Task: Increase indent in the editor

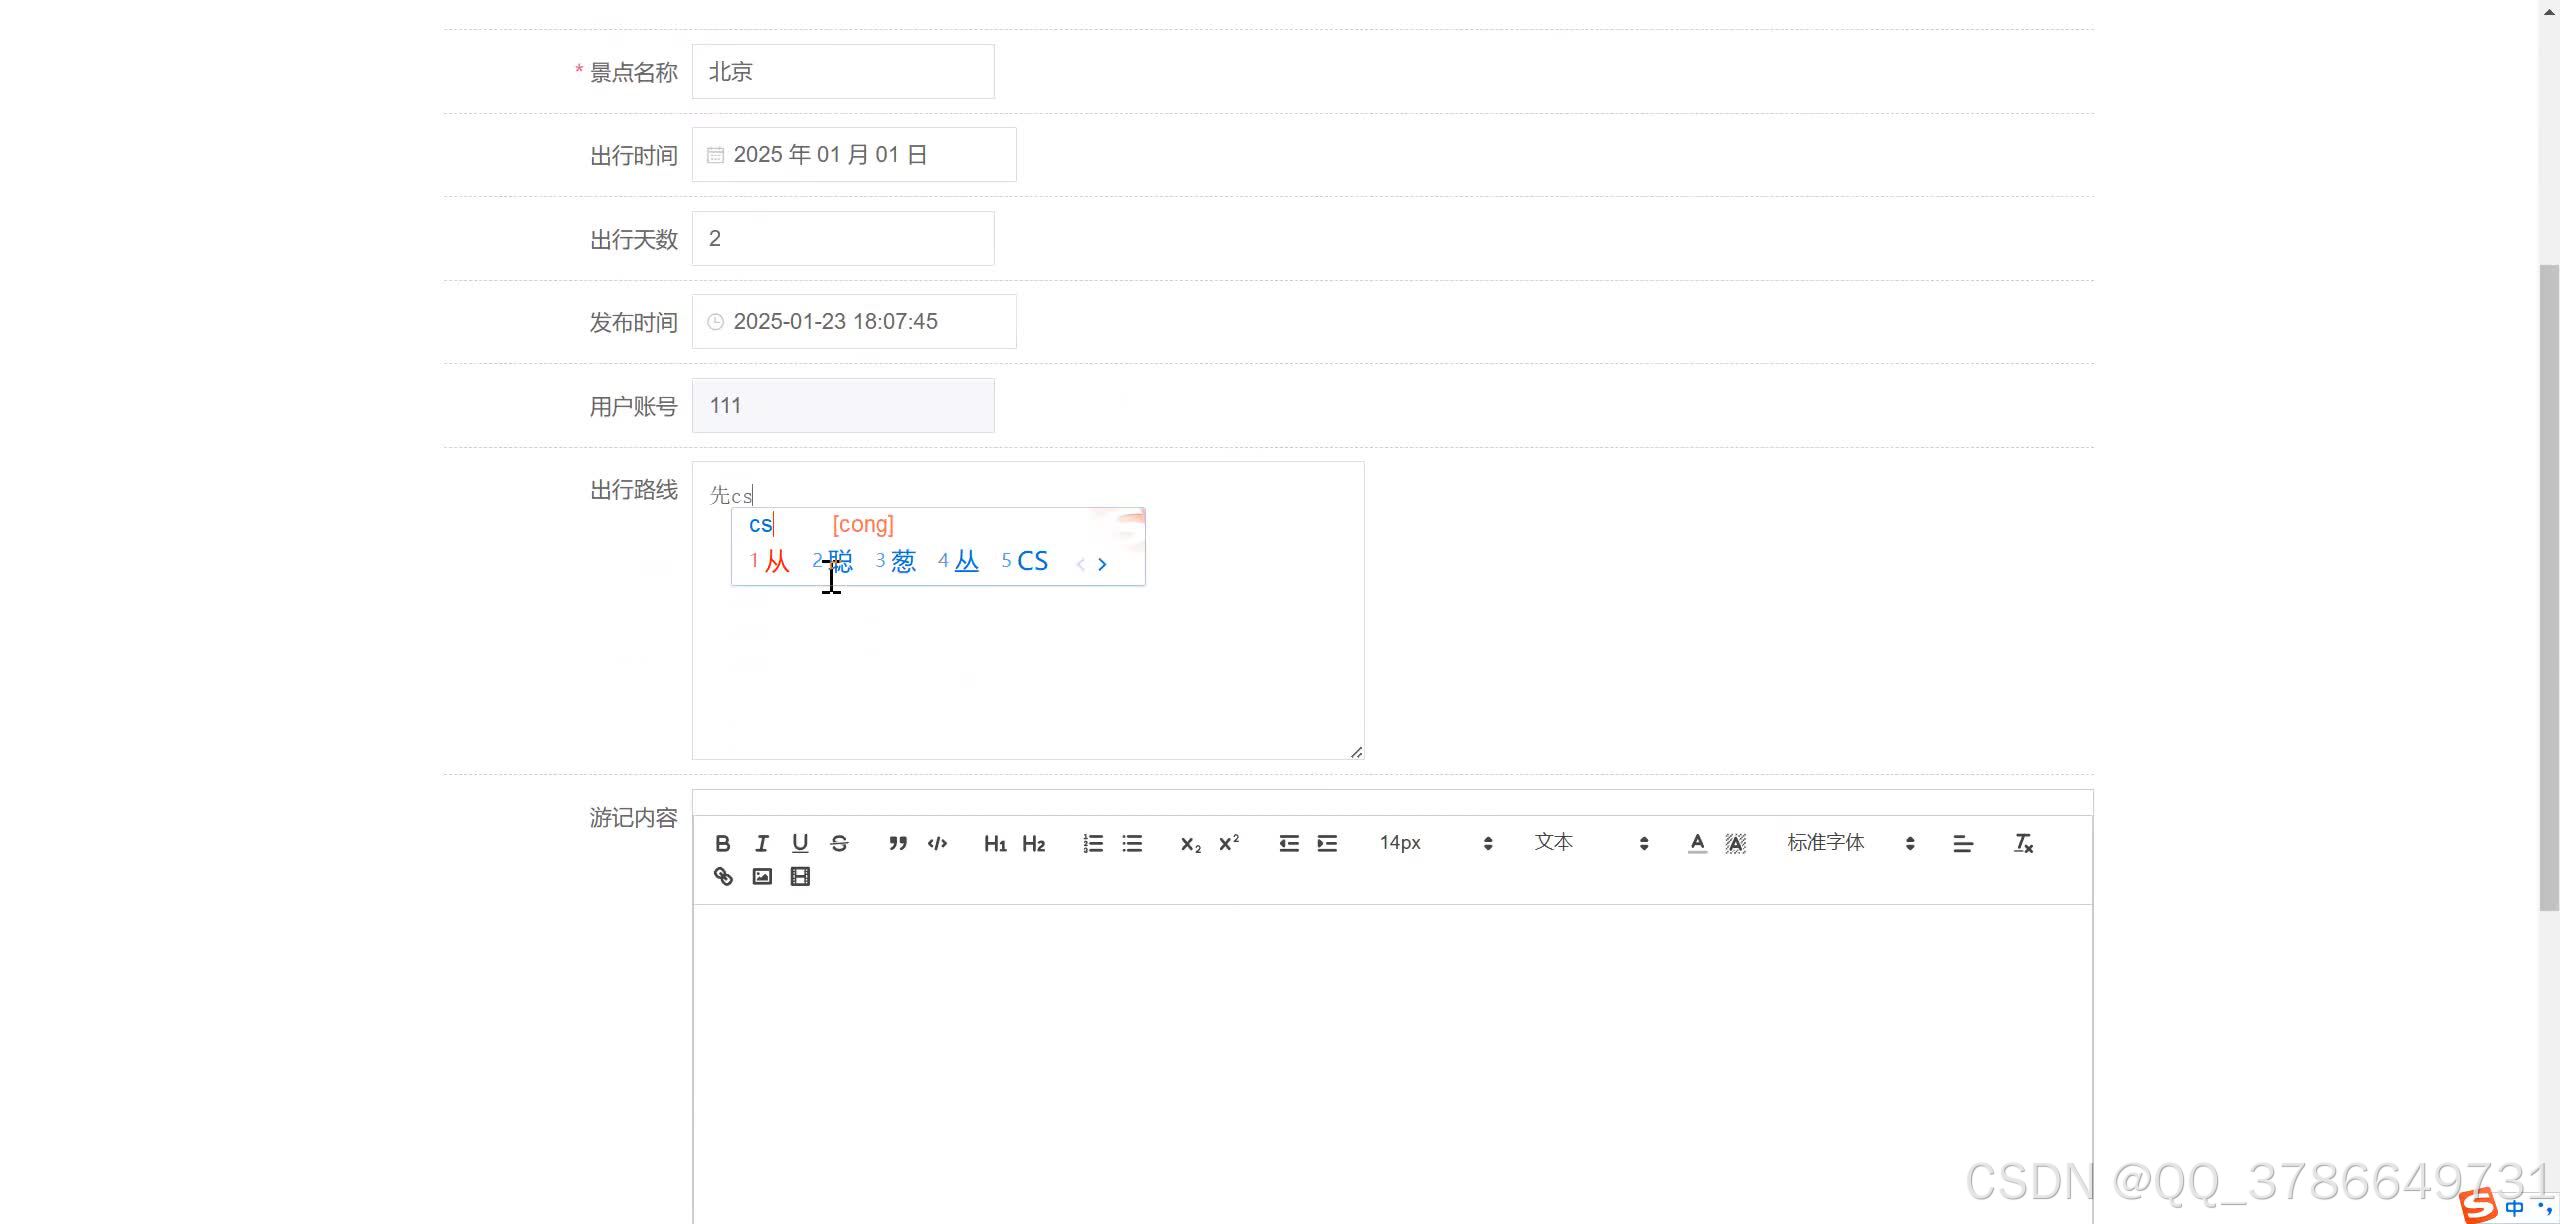Action: (x=1327, y=843)
